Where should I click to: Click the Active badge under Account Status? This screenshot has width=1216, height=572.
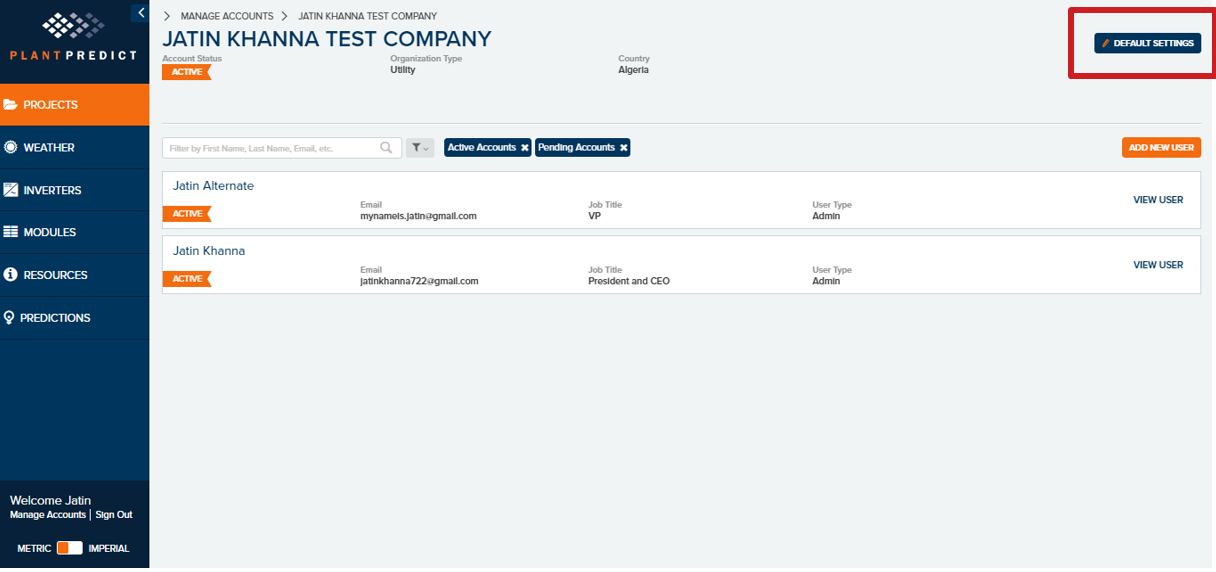[187, 72]
